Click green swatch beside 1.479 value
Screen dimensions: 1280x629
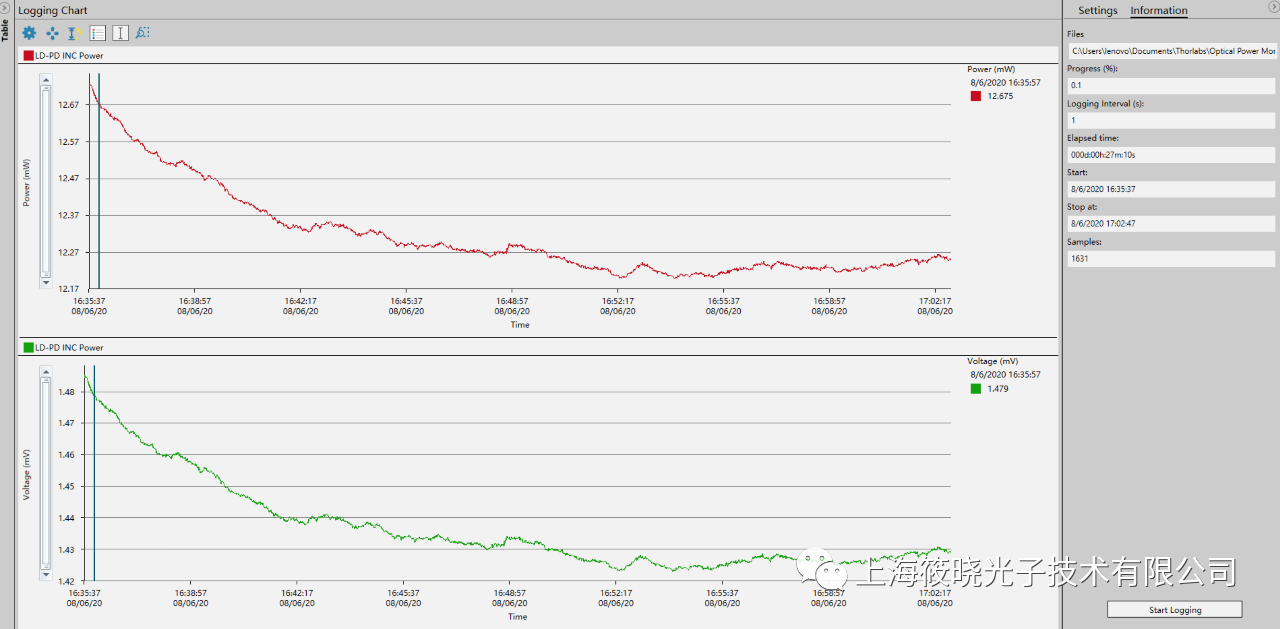coord(976,389)
